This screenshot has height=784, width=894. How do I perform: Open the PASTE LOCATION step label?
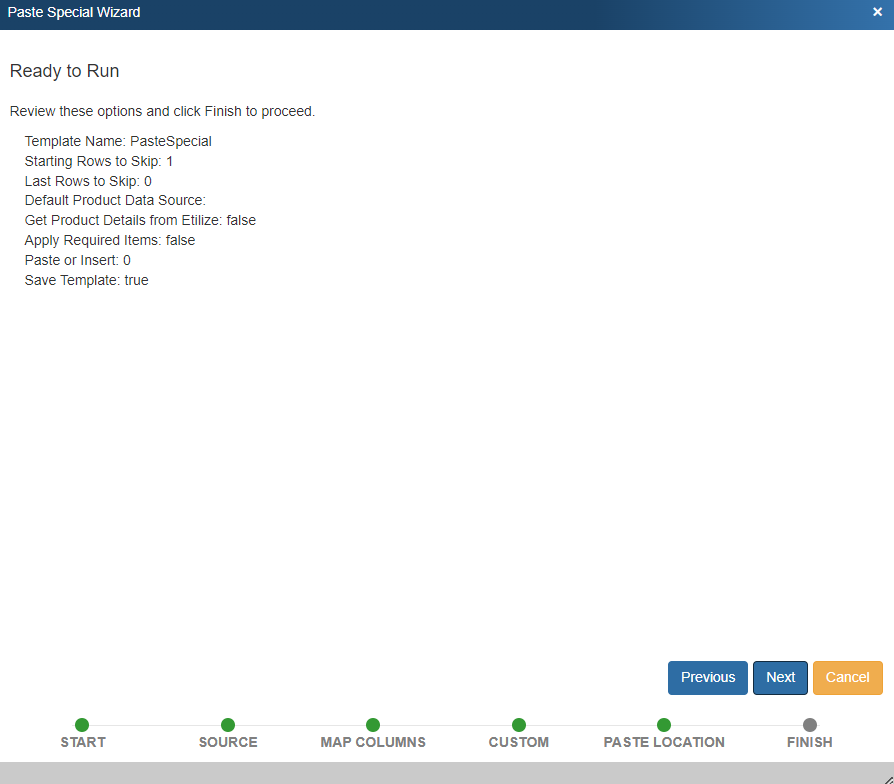pos(664,743)
